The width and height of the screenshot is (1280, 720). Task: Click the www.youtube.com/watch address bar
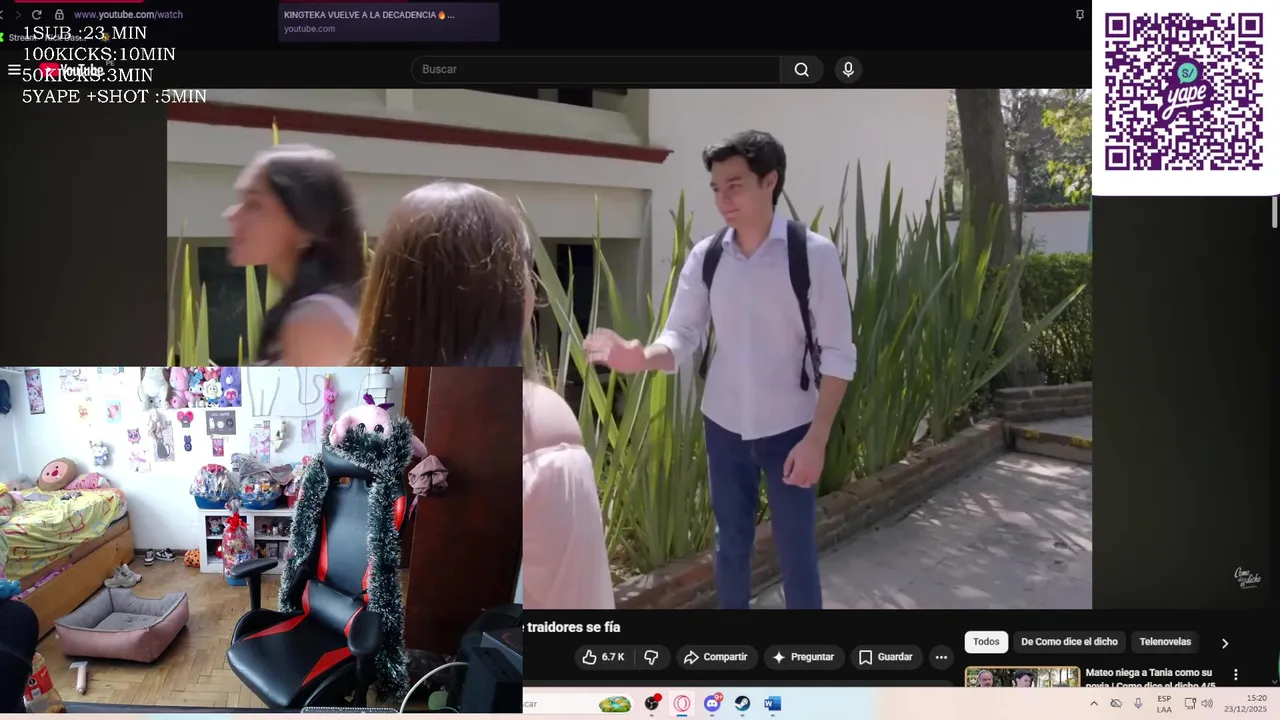click(128, 15)
